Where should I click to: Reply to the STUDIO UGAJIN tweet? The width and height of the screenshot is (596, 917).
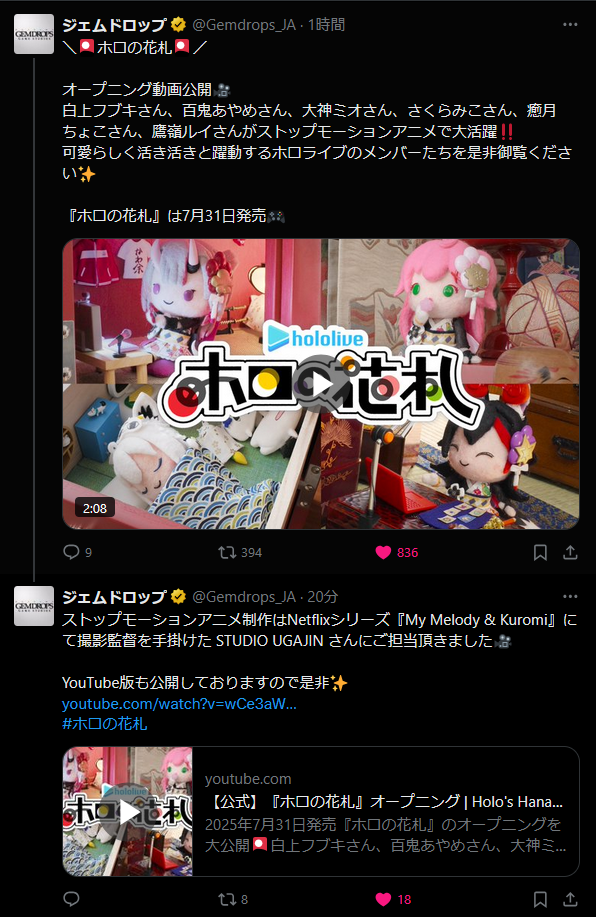coord(71,899)
